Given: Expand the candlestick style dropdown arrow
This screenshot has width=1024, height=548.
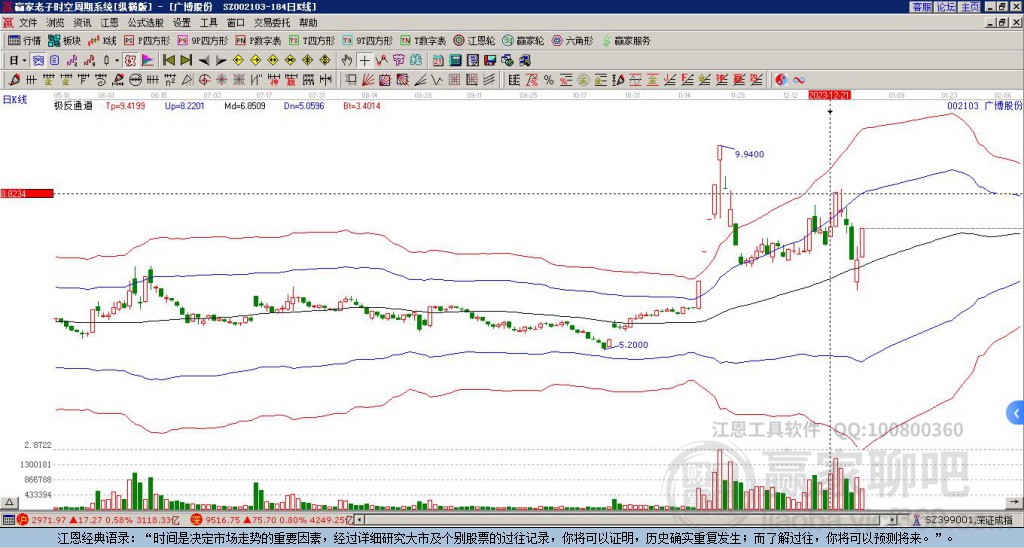Looking at the screenshot, I should (118, 61).
